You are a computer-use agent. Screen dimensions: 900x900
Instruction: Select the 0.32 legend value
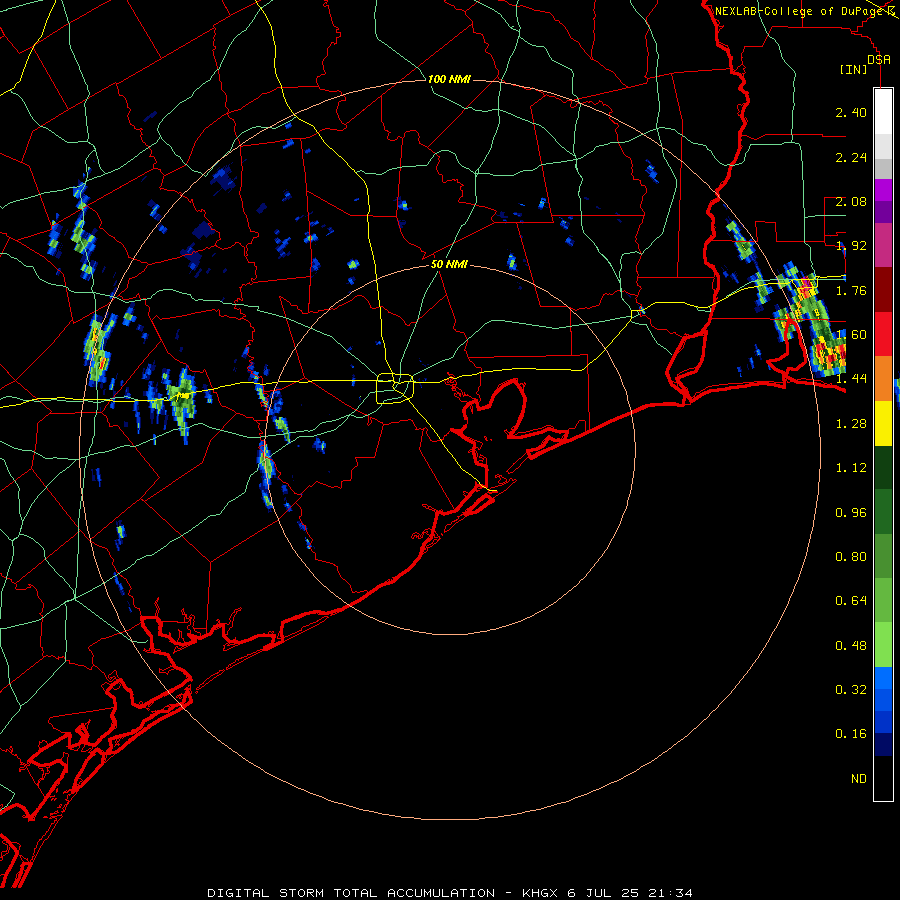coord(851,690)
